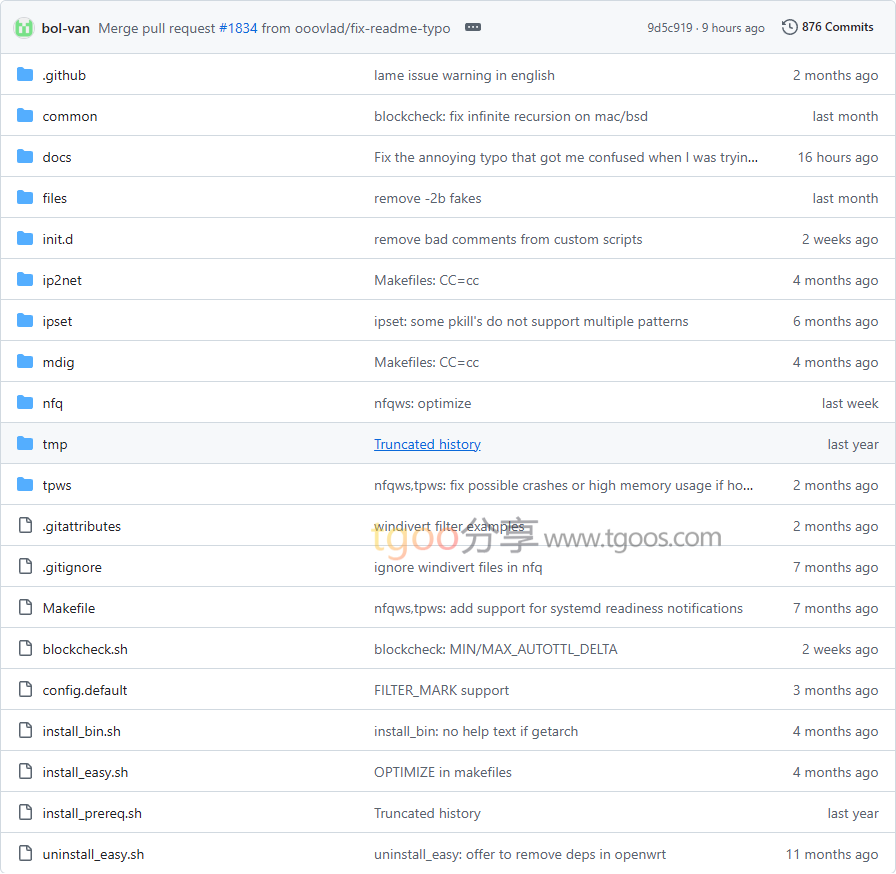The width and height of the screenshot is (896, 874).
Task: Click the .github folder icon
Action: tap(25, 75)
